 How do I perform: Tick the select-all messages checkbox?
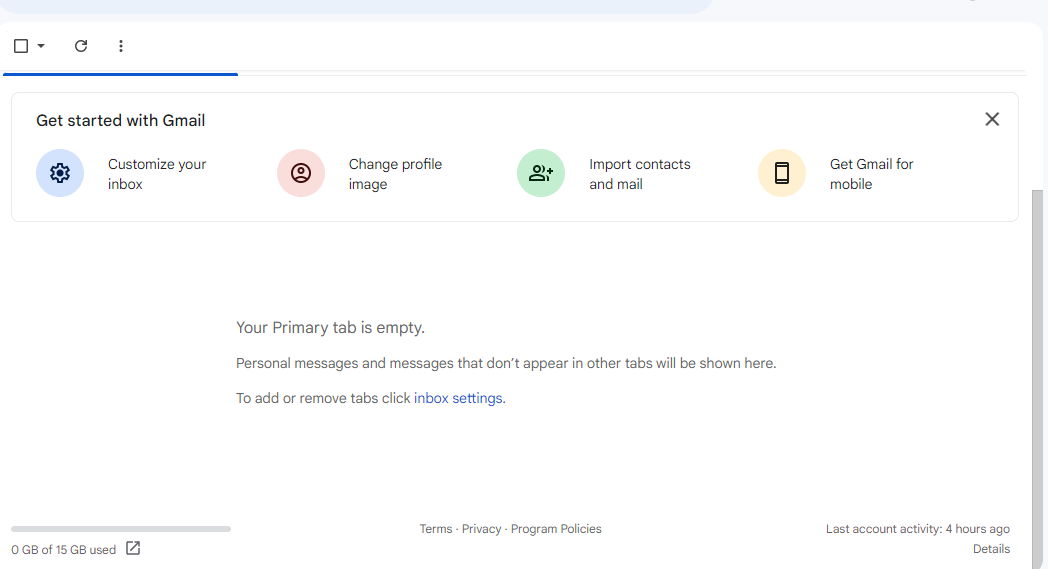point(21,46)
